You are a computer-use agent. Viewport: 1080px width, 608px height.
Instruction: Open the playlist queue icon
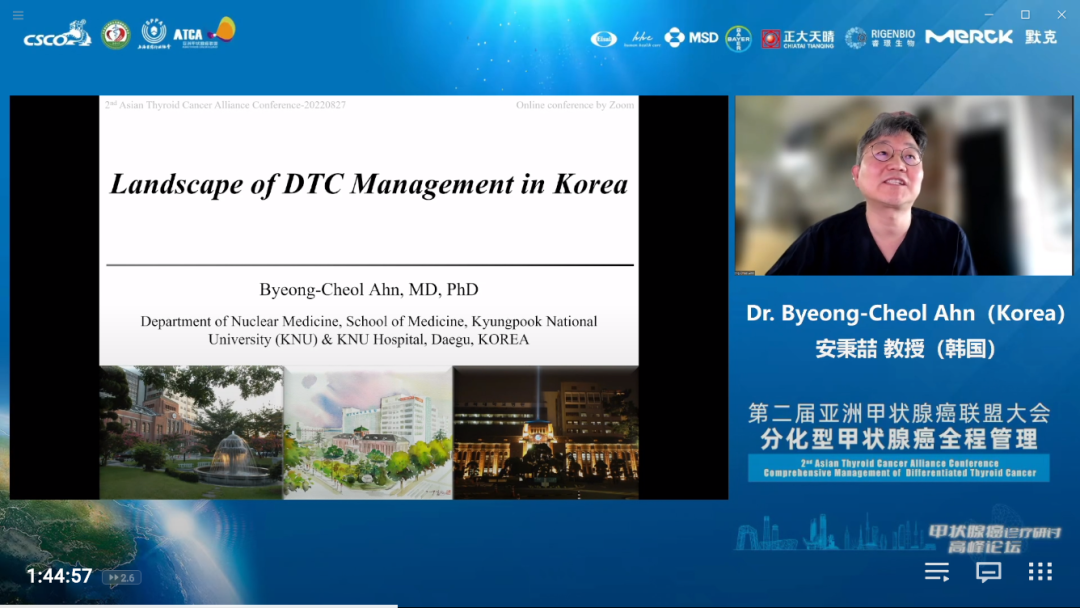click(937, 572)
